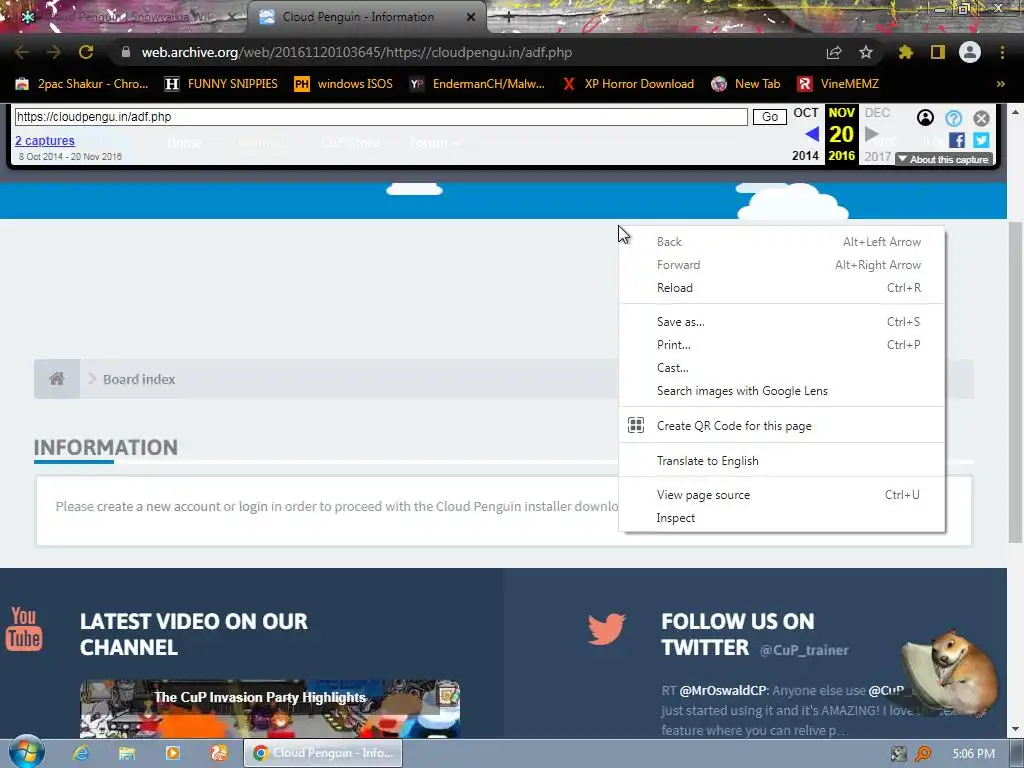Bookmark this page with the star icon
Screen dimensions: 1024x768
point(866,52)
